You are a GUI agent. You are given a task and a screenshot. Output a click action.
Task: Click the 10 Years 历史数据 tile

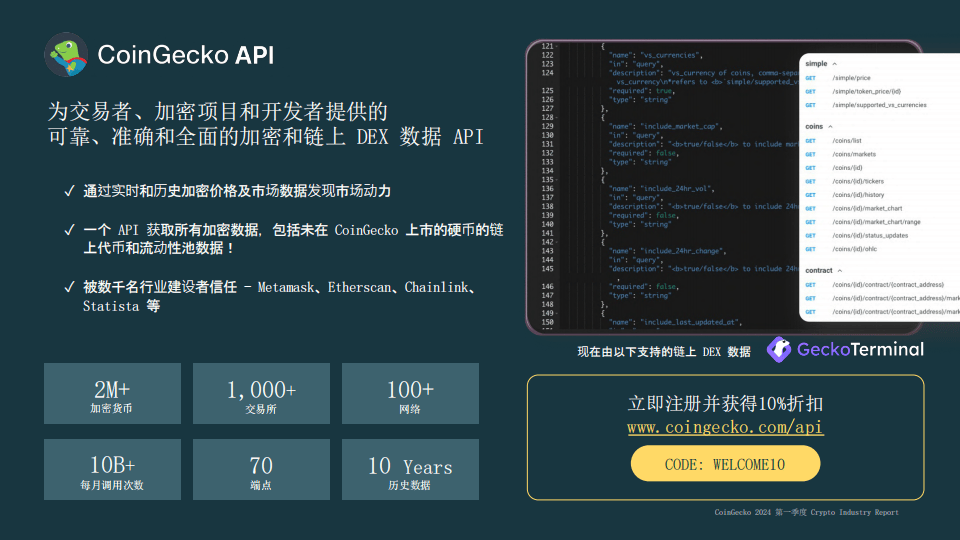click(410, 470)
